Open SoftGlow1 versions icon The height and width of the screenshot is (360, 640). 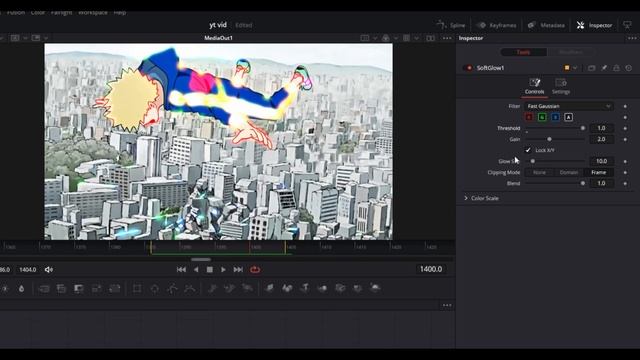(x=591, y=68)
